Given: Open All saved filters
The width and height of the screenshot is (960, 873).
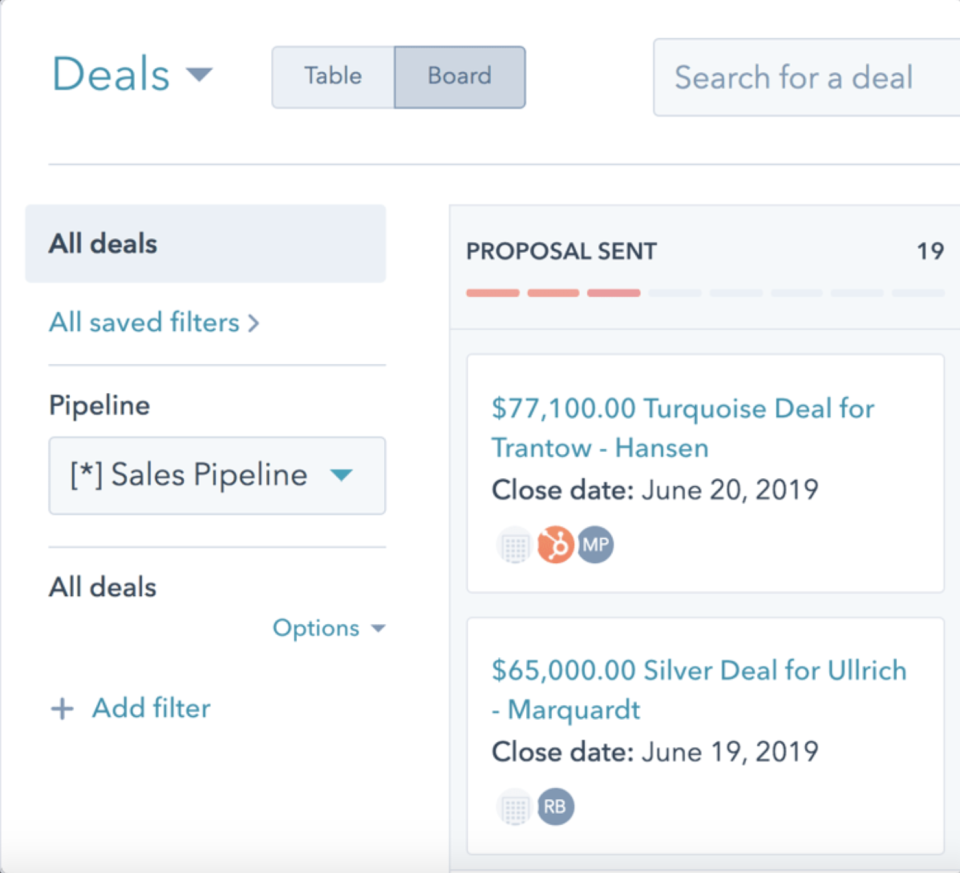Looking at the screenshot, I should click(146, 322).
